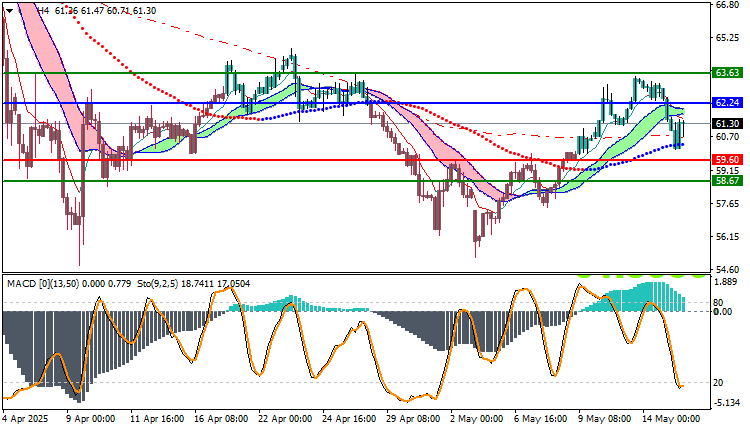
Task: Click the 66.80 price axis value
Action: coord(727,5)
